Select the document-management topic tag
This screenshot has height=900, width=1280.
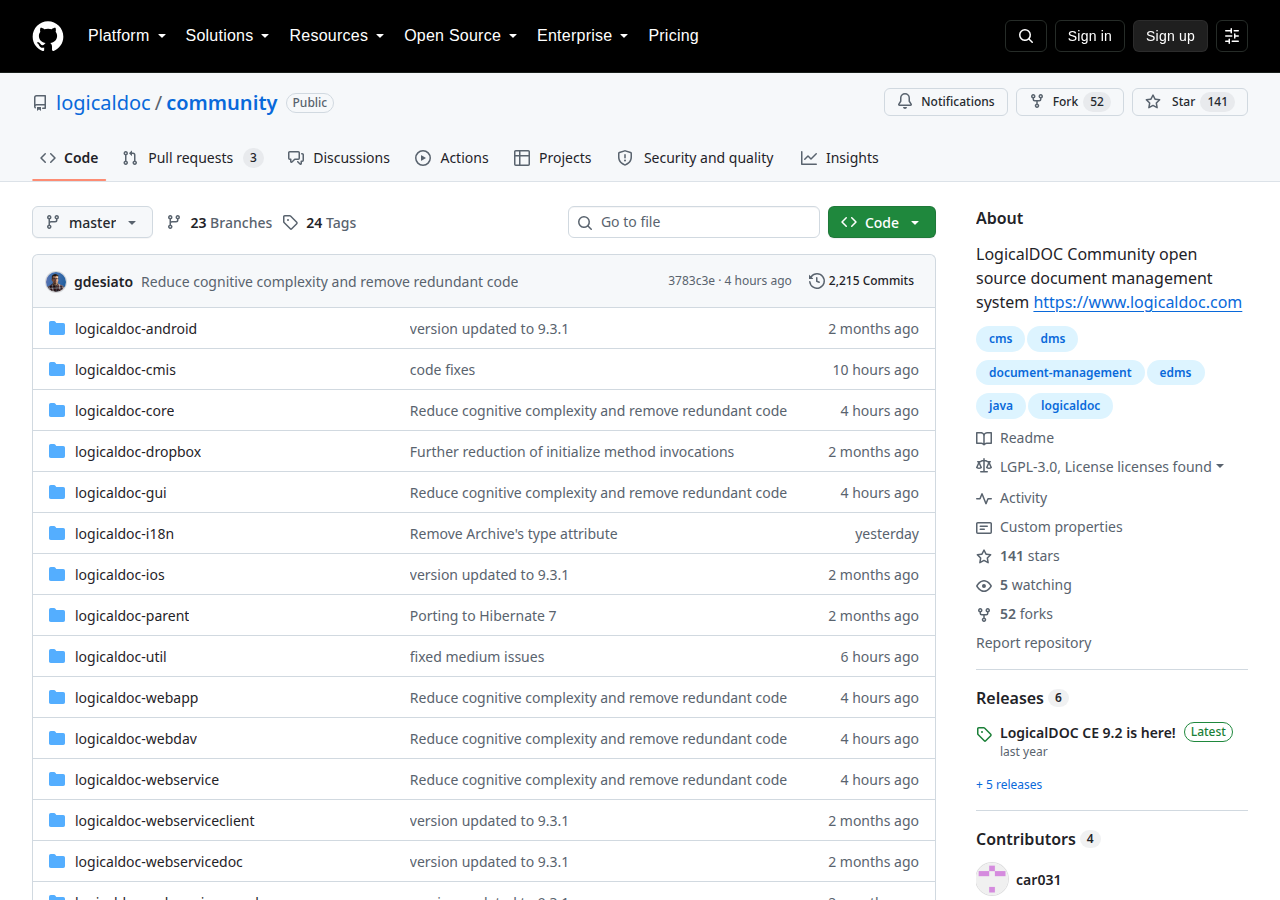(x=1060, y=372)
